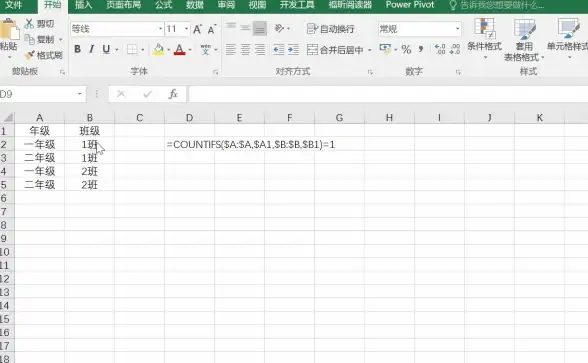Align text left
This screenshot has height=363, width=588.
pos(231,50)
